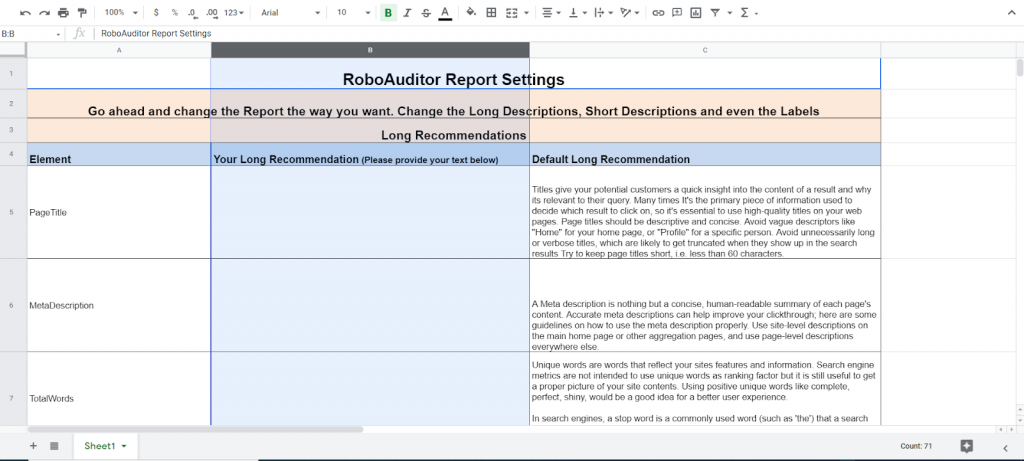Click Your Long Recommendation header cell
The height and width of the screenshot is (461, 1024).
370,155
